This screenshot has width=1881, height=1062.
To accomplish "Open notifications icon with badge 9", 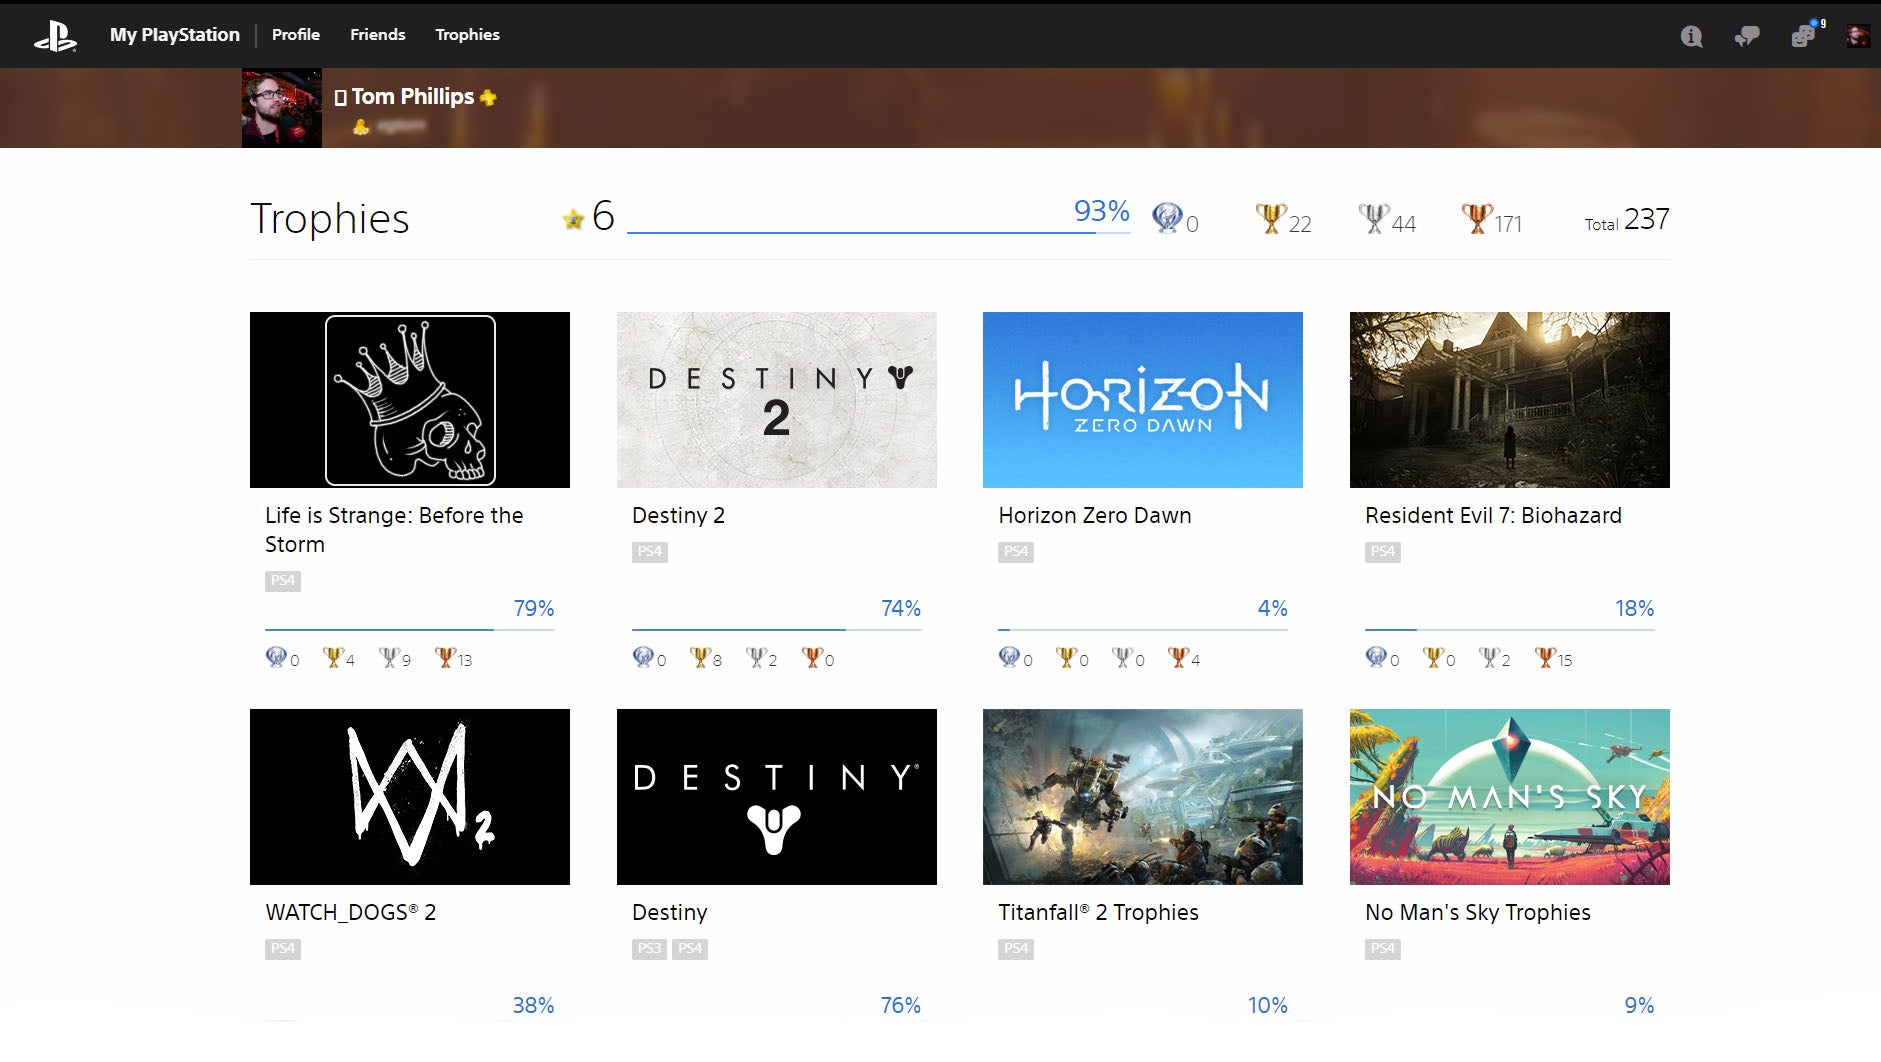I will 1805,36.
